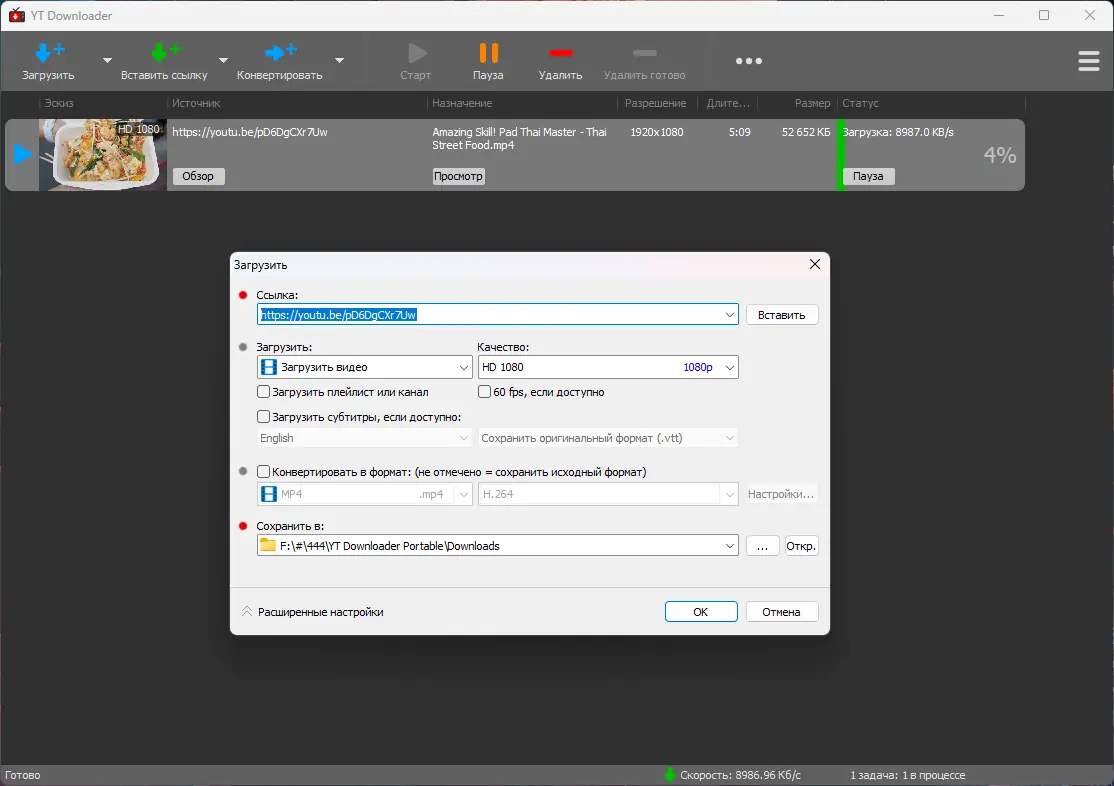
Task: Click the Удалить red minus icon
Action: coord(561,53)
